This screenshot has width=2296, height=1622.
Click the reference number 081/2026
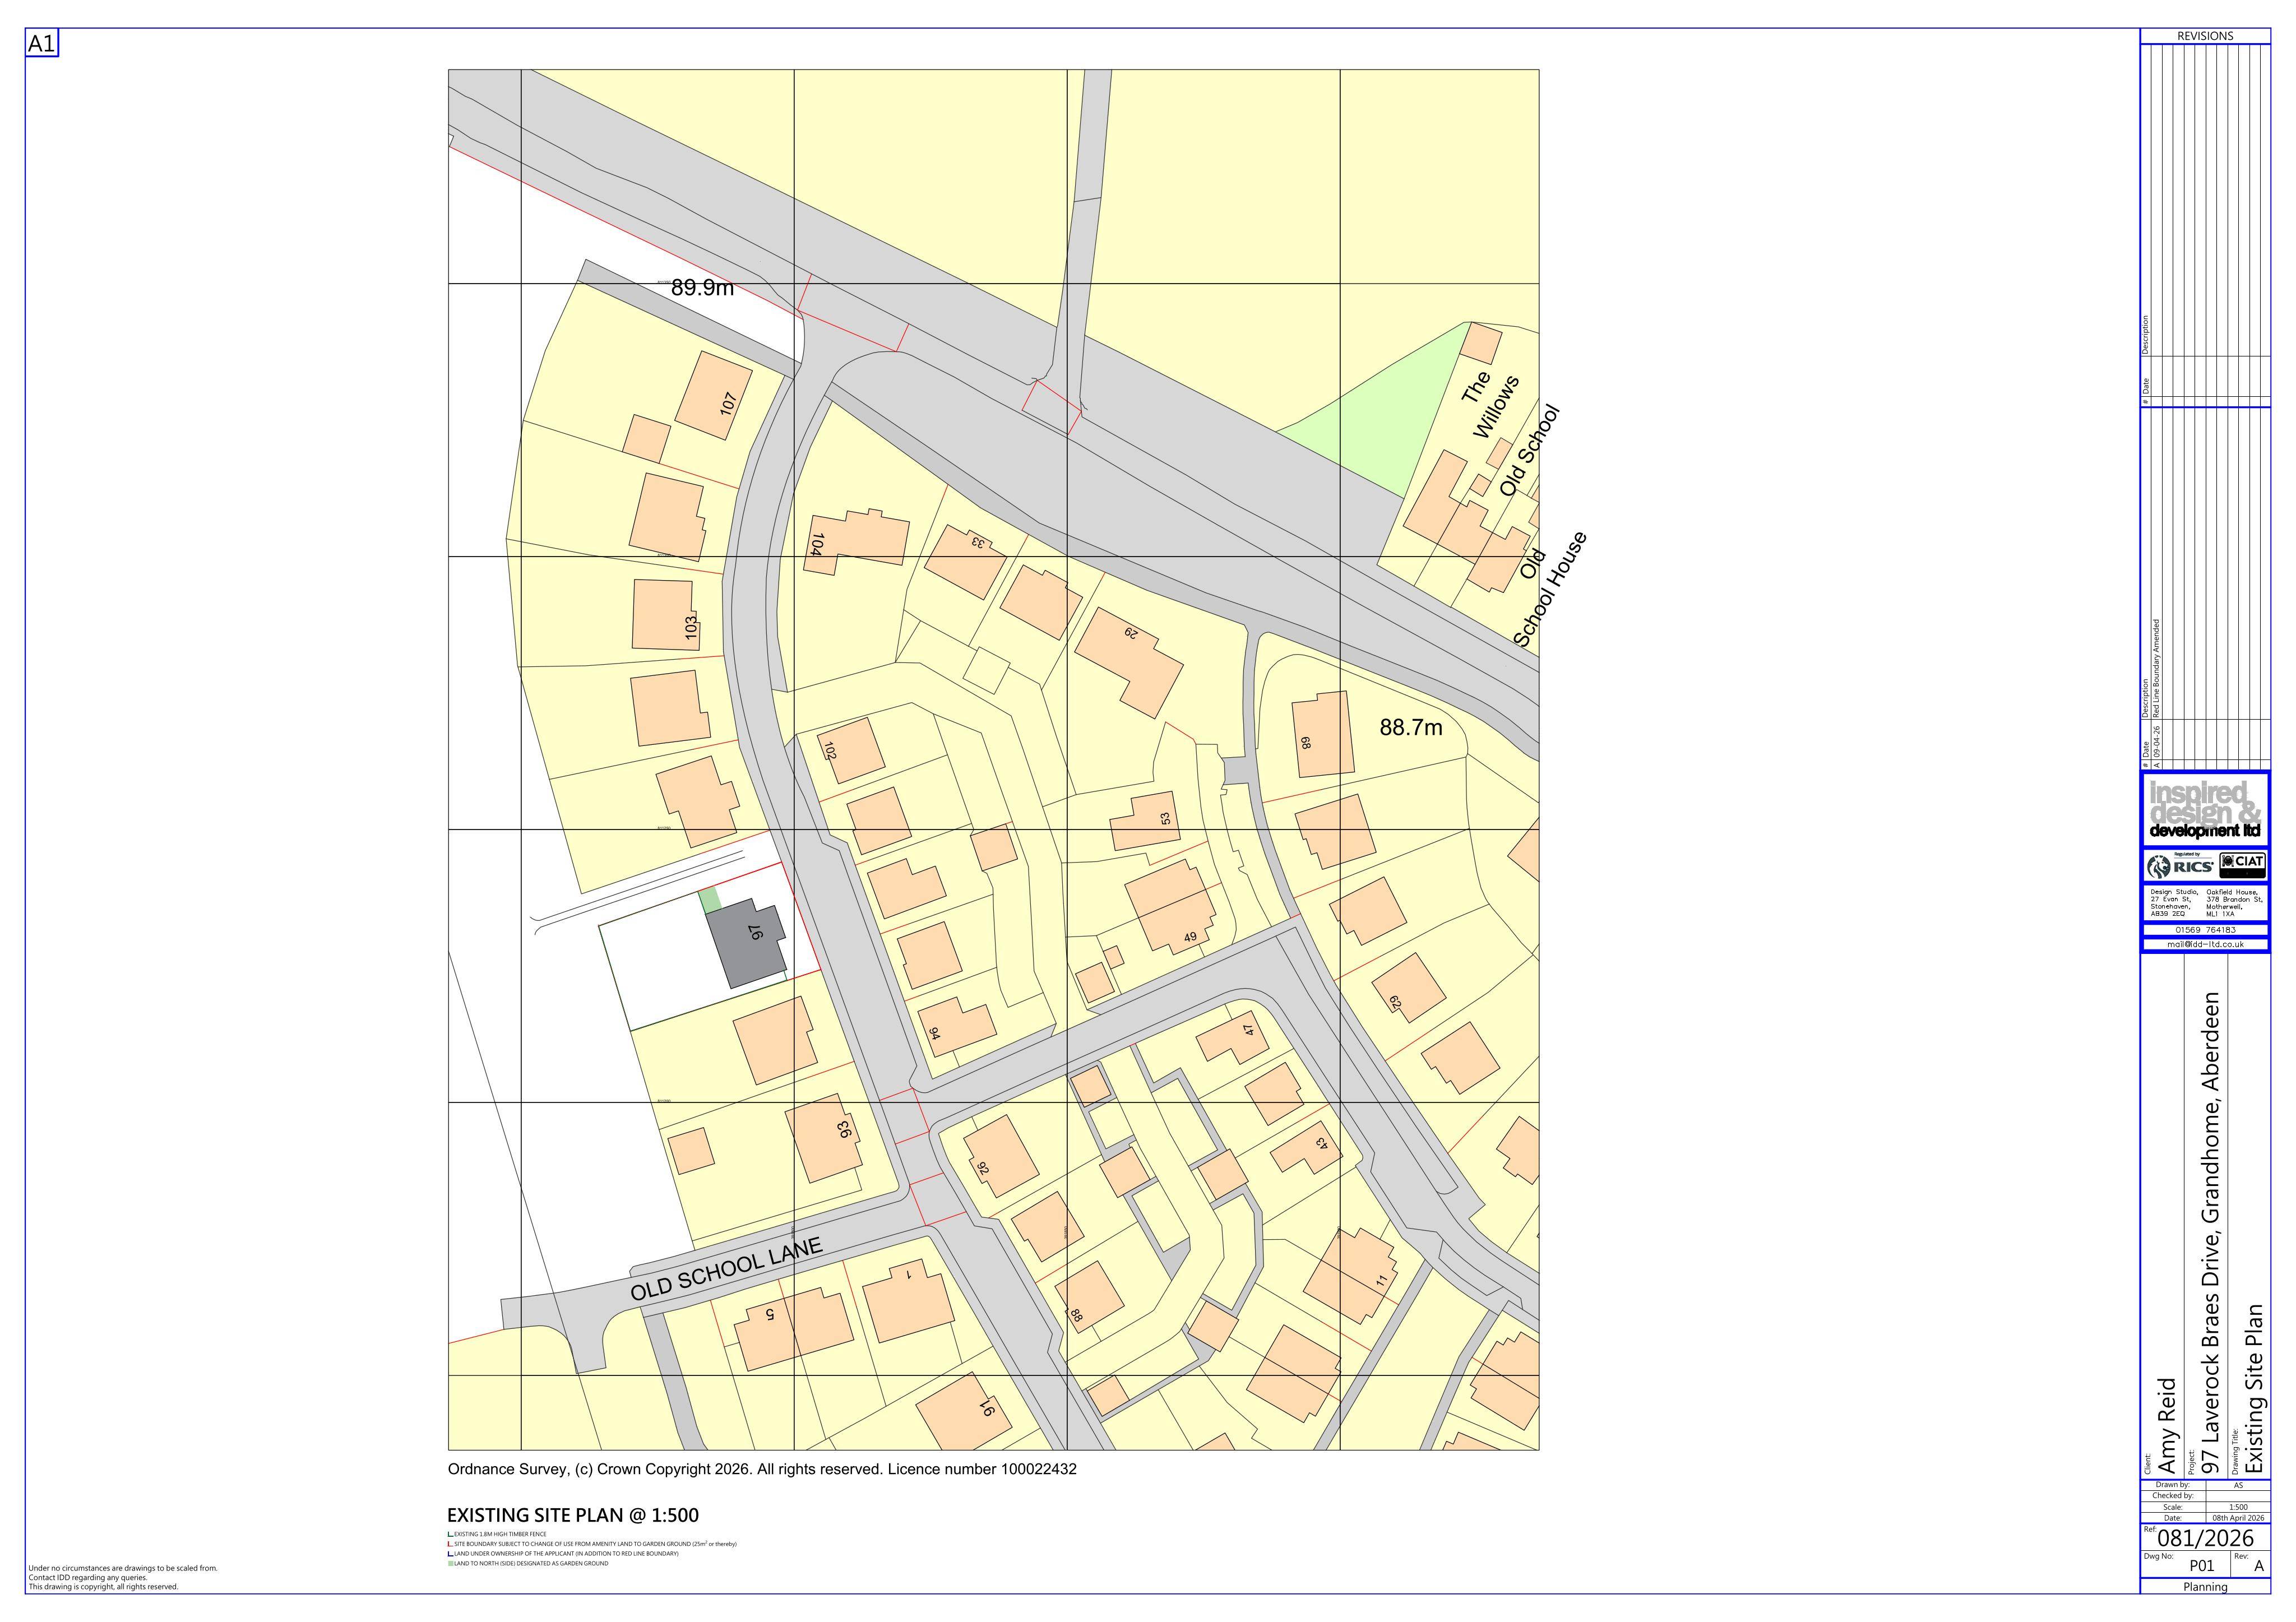(2206, 1538)
